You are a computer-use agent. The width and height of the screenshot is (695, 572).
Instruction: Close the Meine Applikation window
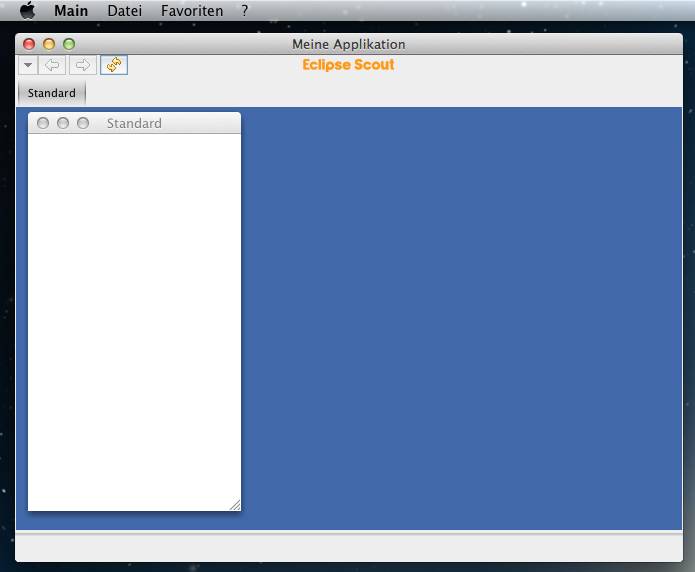pos(29,44)
